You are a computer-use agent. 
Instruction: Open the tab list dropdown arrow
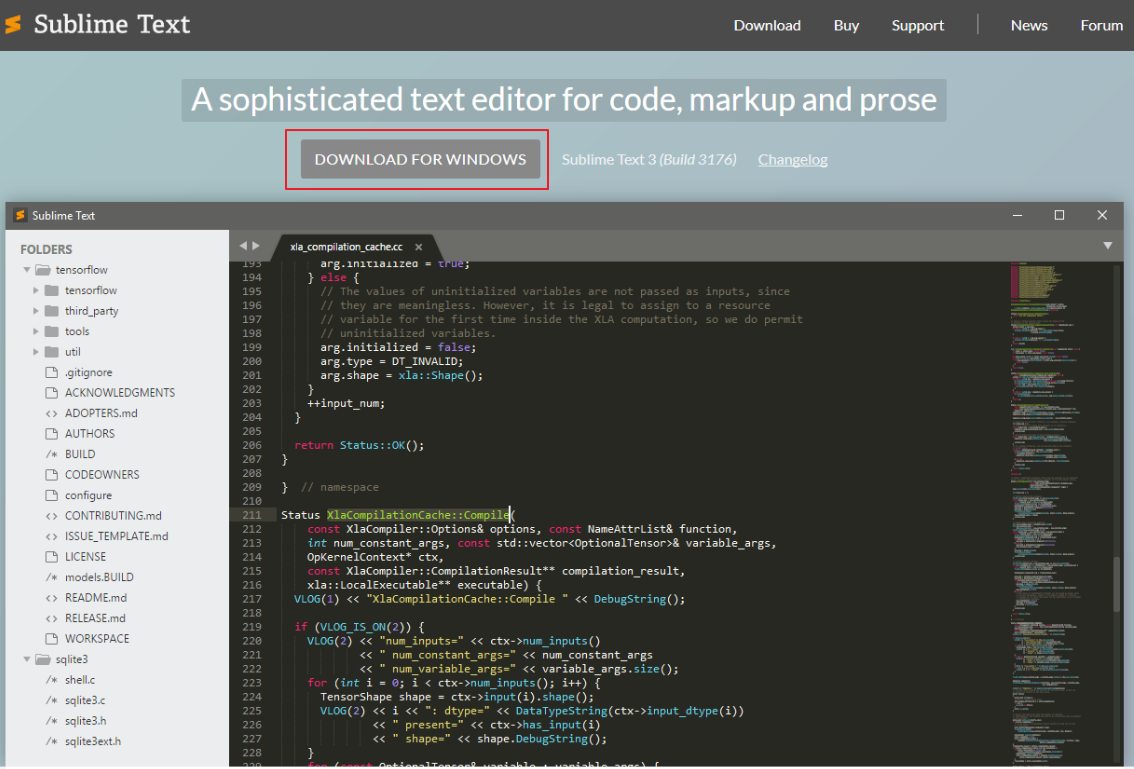1107,246
